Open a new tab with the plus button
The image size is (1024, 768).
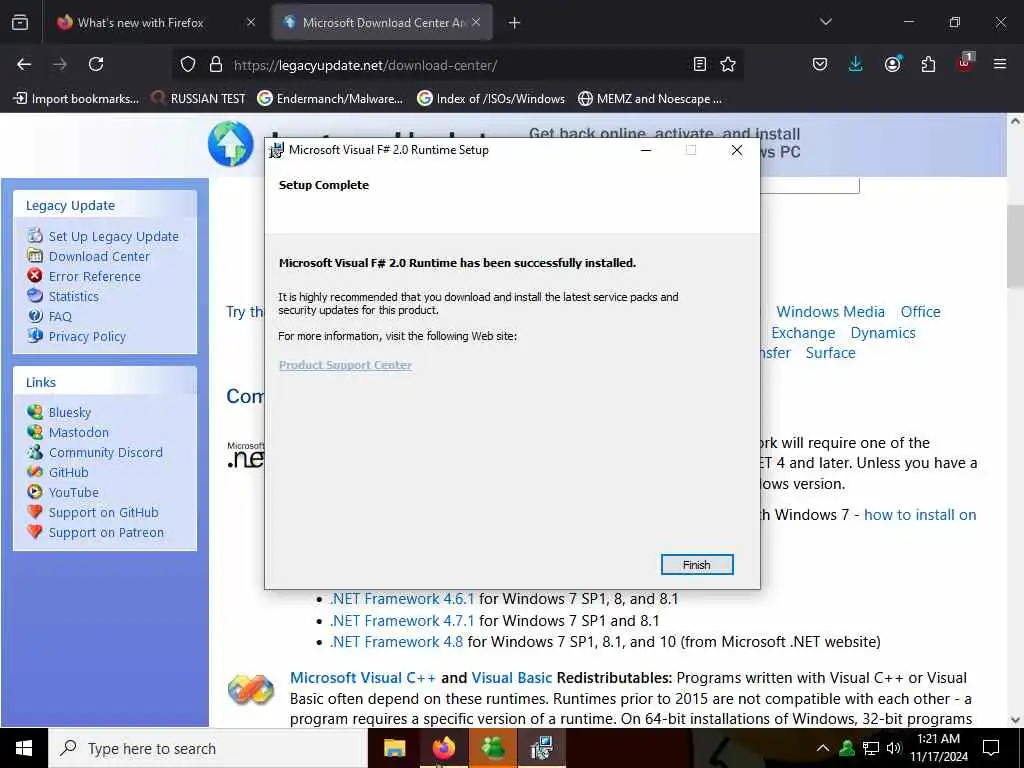514,23
